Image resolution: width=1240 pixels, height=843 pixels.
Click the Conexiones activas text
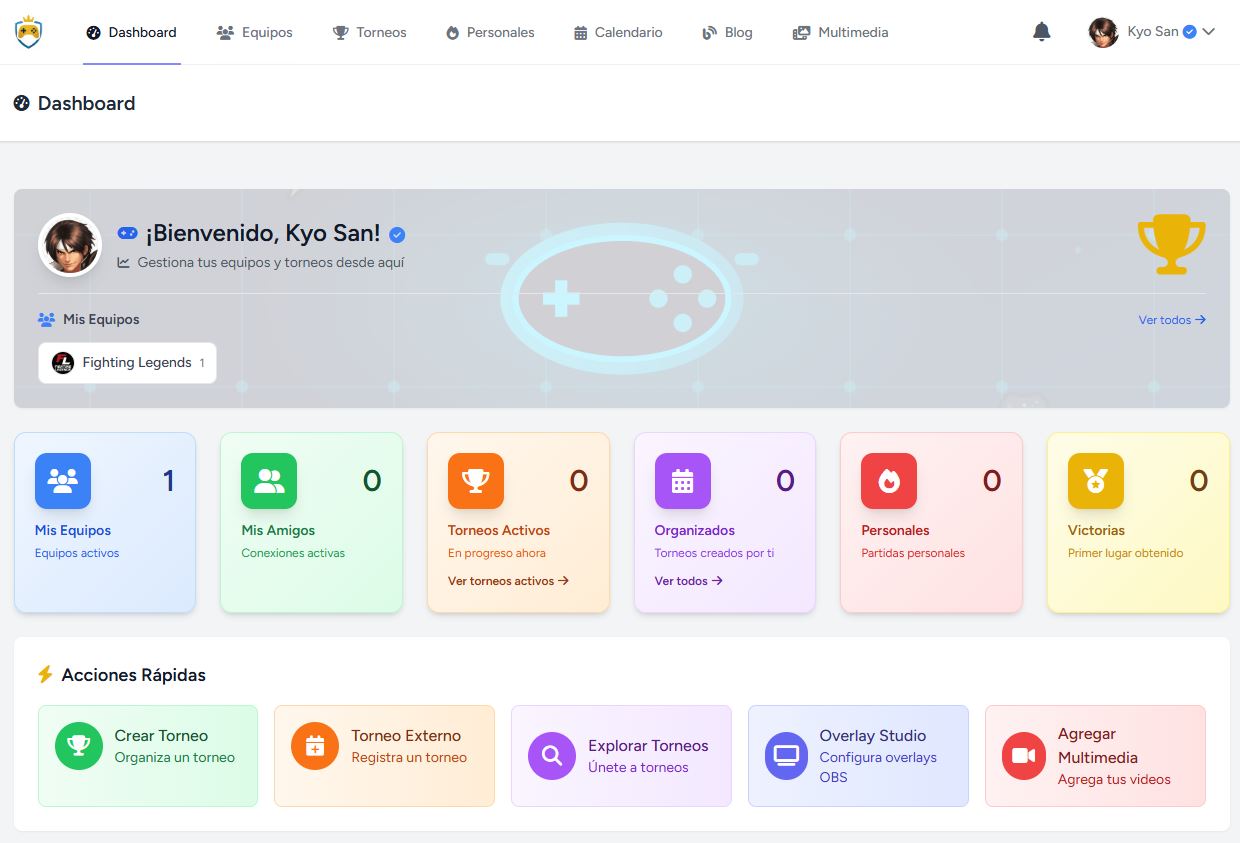click(293, 553)
